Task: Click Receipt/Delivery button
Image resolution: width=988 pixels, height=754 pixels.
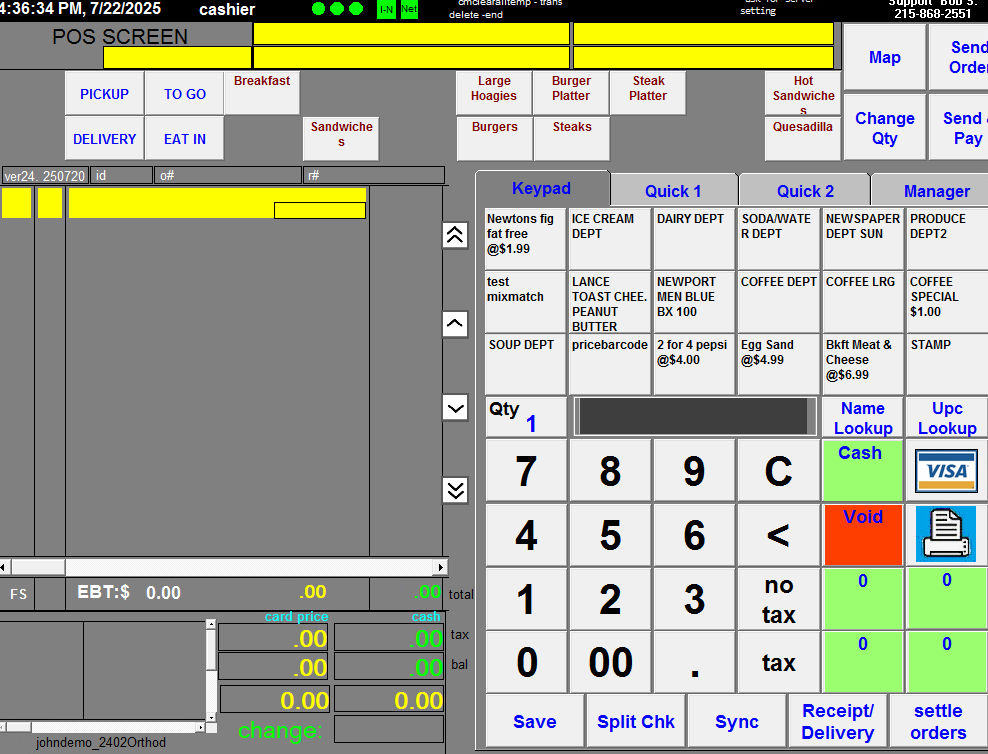Action: [838, 721]
